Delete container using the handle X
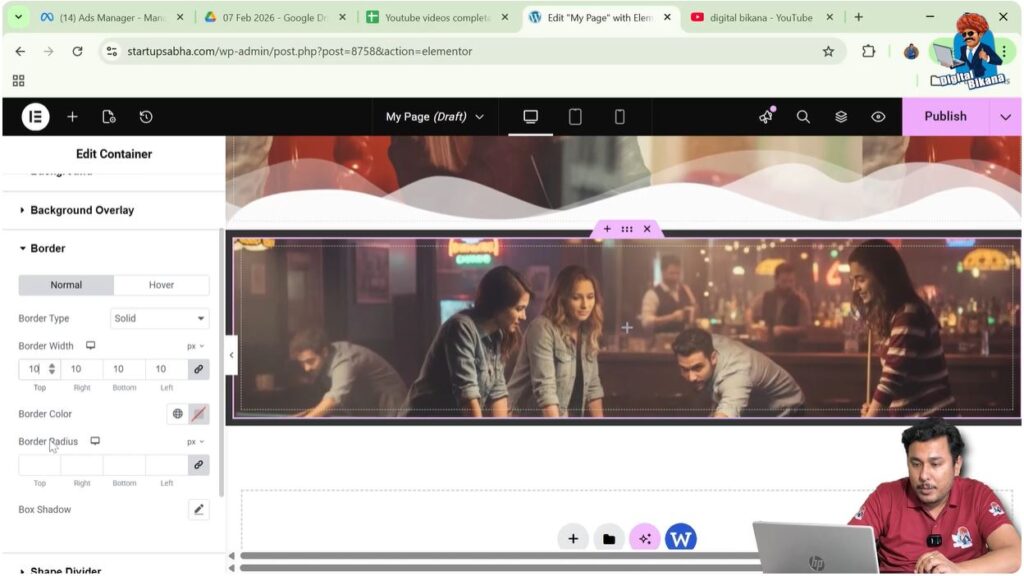This screenshot has width=1024, height=576. (x=647, y=229)
